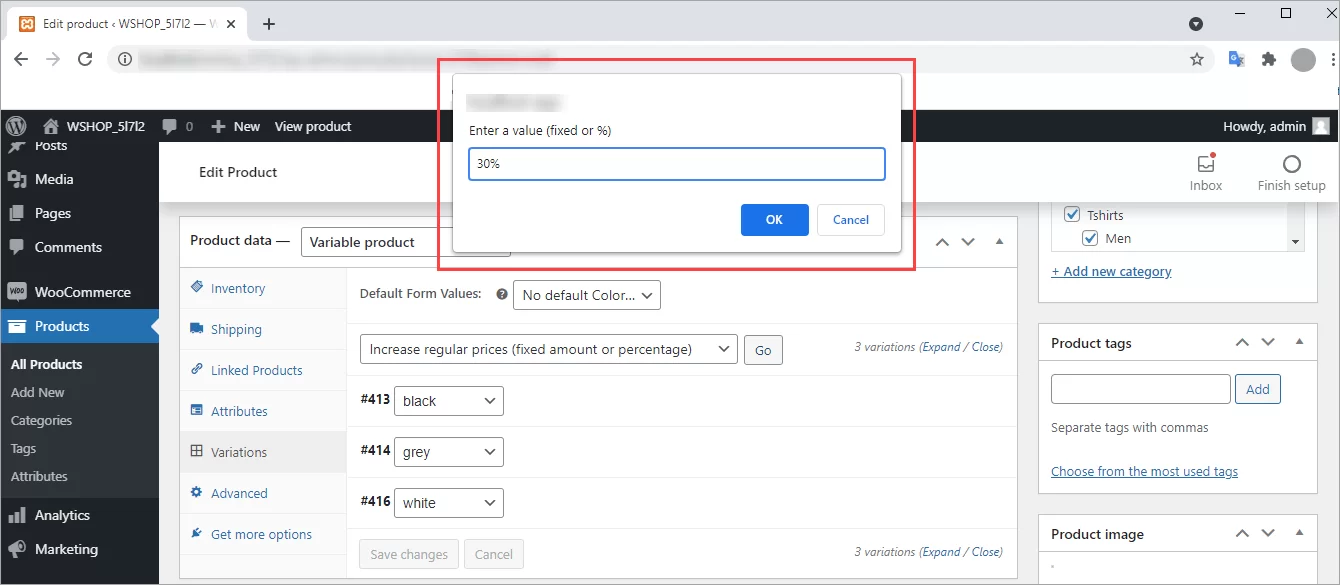Click the Add new category link

(x=1111, y=270)
